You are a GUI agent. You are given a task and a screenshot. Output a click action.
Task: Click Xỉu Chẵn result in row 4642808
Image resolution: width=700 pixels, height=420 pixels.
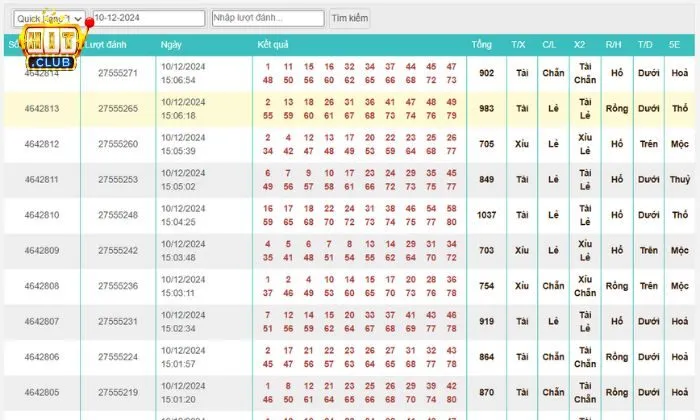click(585, 286)
